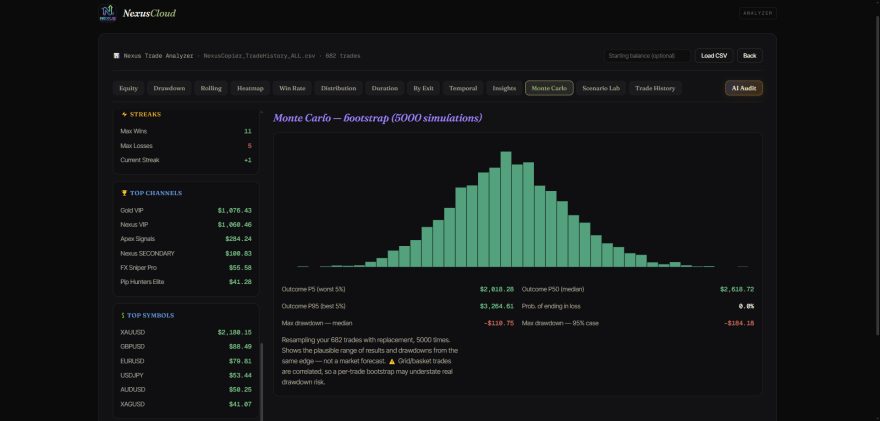Click the lightning bolt Streaks icon
This screenshot has height=421, width=880.
[x=124, y=115]
